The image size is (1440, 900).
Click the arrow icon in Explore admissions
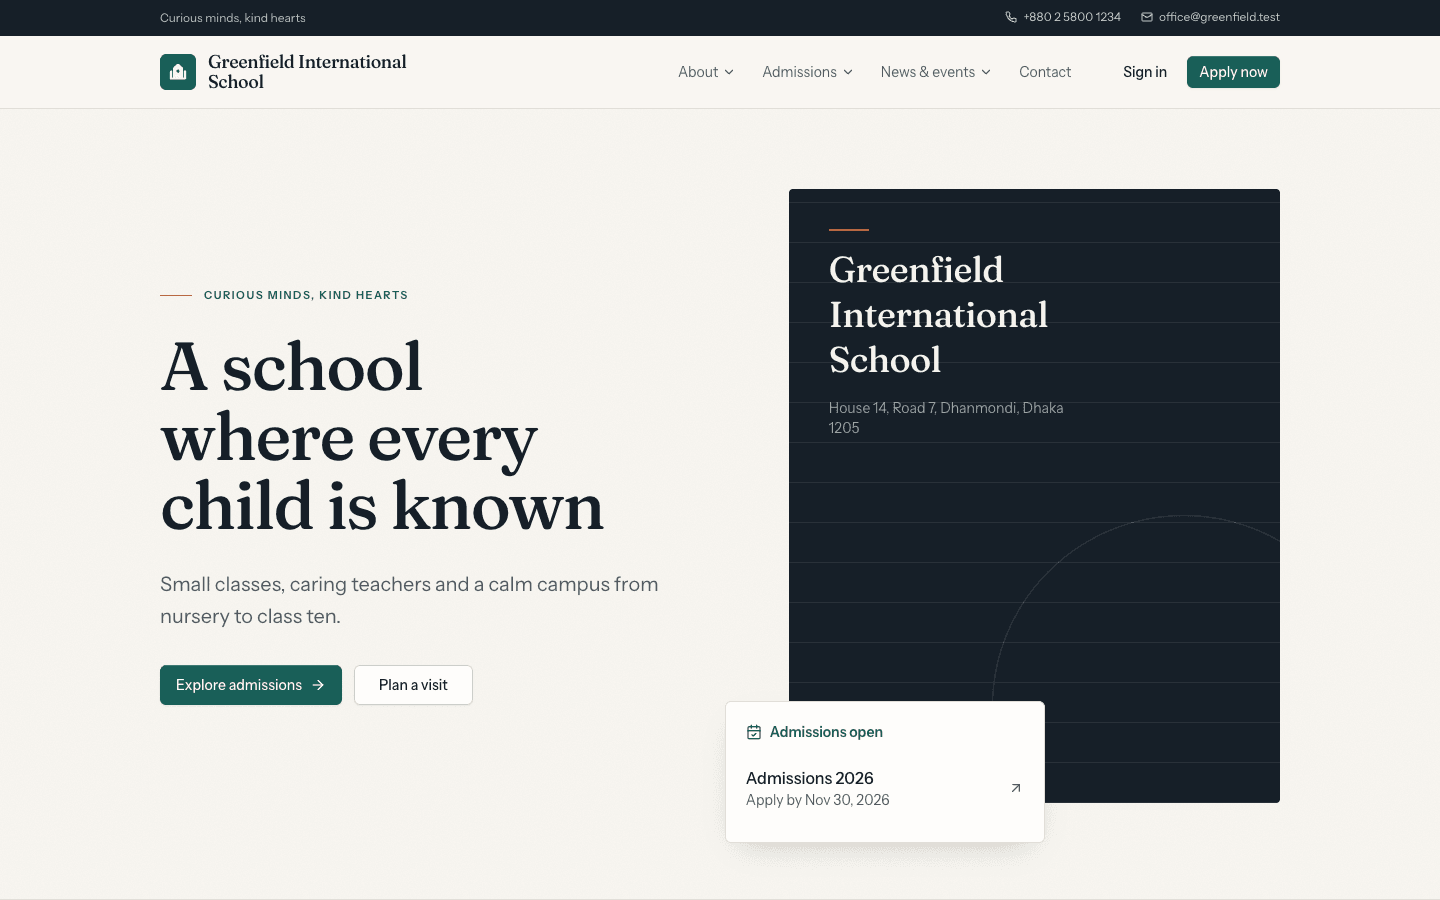coord(318,685)
